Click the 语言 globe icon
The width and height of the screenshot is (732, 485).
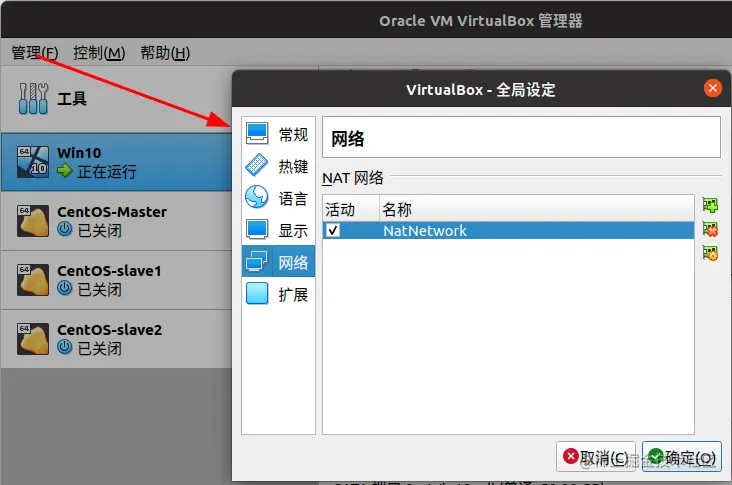tap(257, 197)
